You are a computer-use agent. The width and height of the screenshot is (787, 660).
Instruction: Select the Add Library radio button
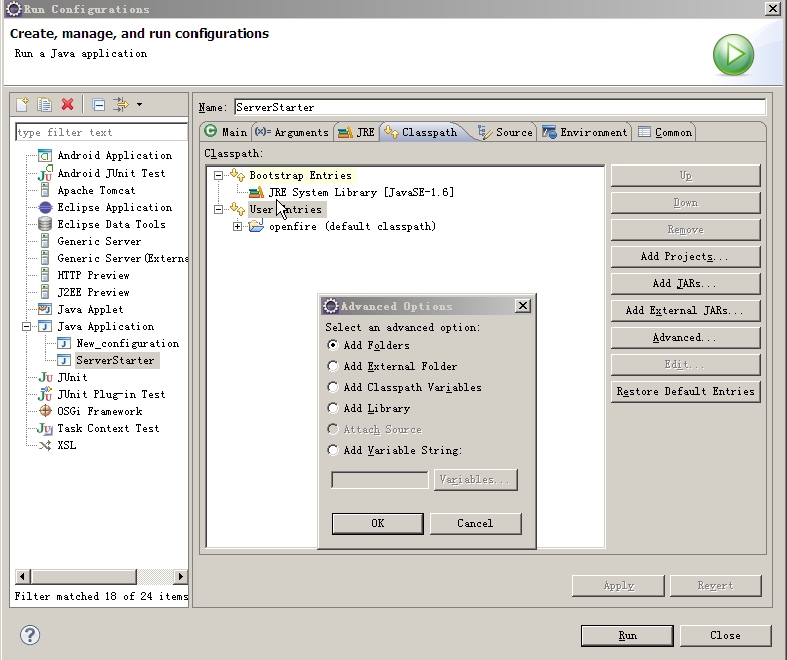coord(333,408)
